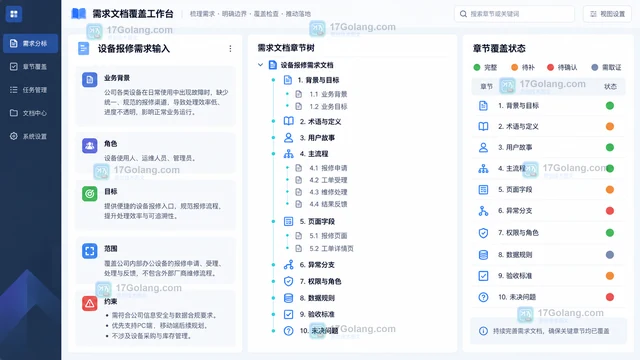
Task: Click the form icon in status row 5. 页面字段
Action: [x=483, y=189]
